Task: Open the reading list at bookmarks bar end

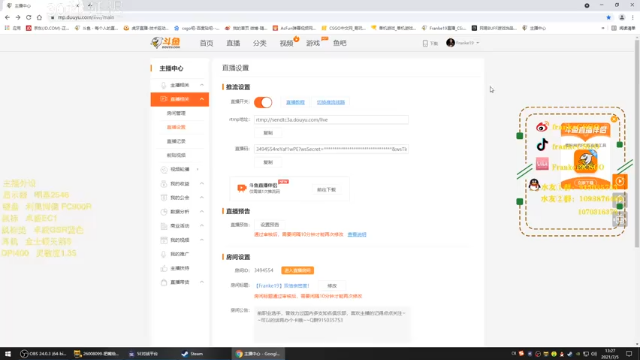Action: click(624, 28)
